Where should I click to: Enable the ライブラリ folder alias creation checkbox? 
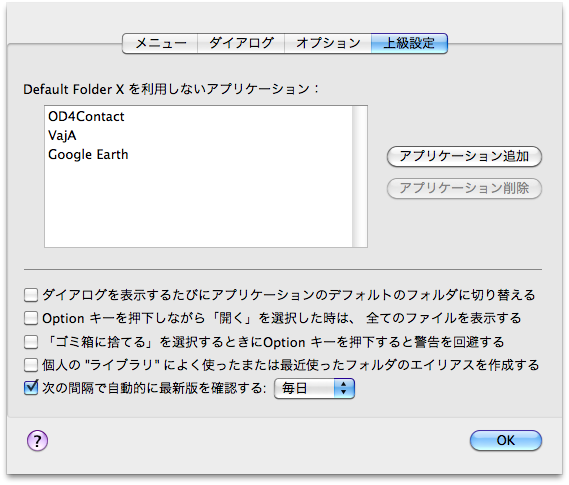click(31, 365)
